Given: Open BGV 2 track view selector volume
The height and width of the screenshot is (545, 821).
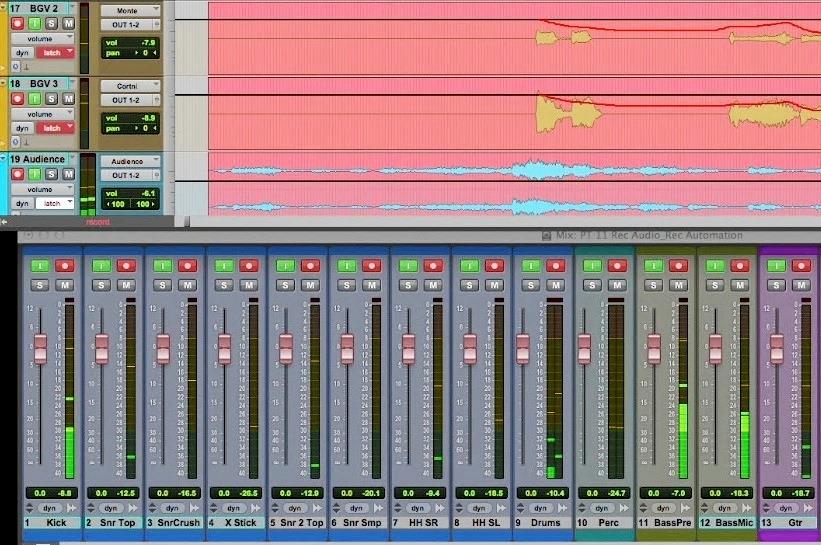Looking at the screenshot, I should pos(43,39).
